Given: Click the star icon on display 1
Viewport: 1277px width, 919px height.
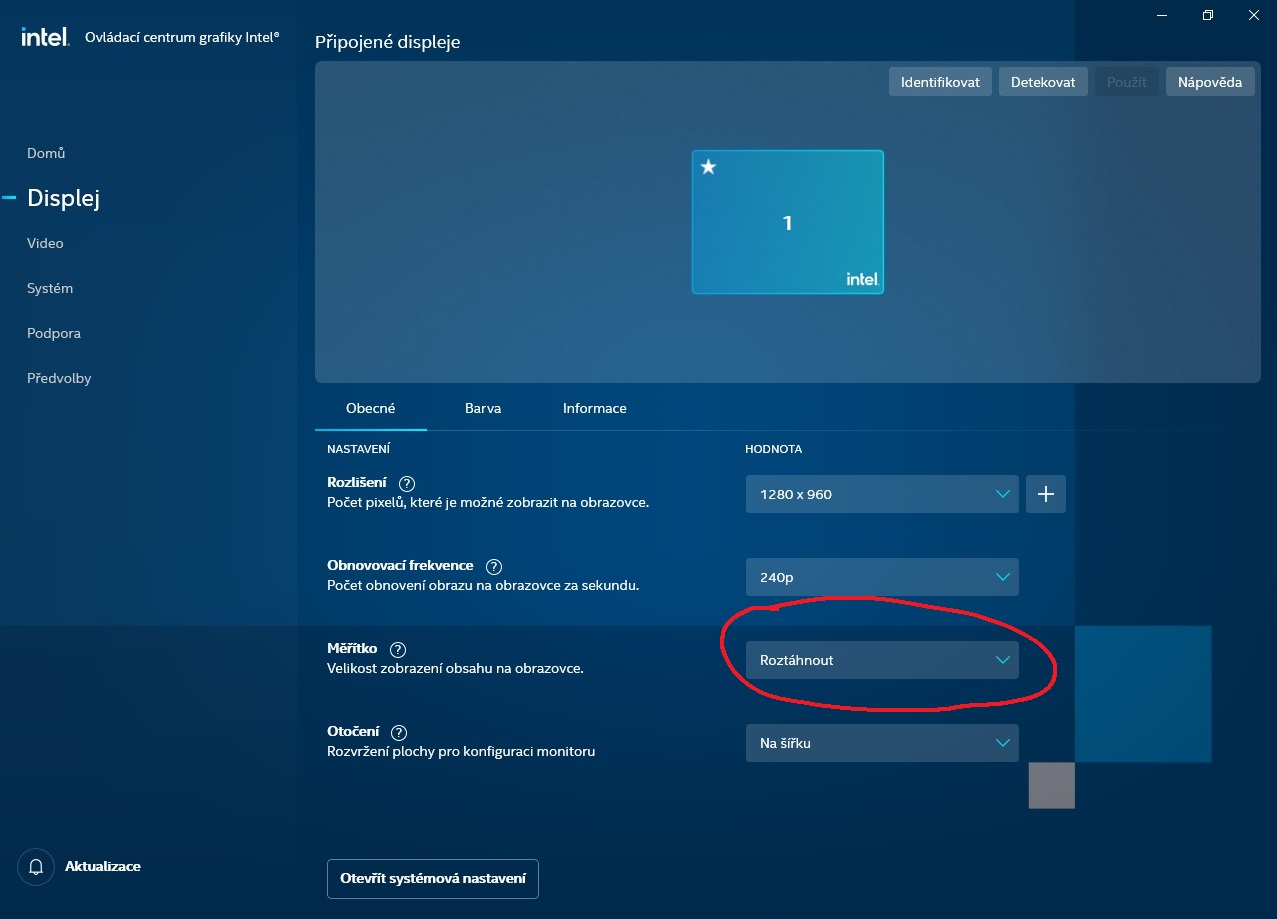Looking at the screenshot, I should (708, 167).
